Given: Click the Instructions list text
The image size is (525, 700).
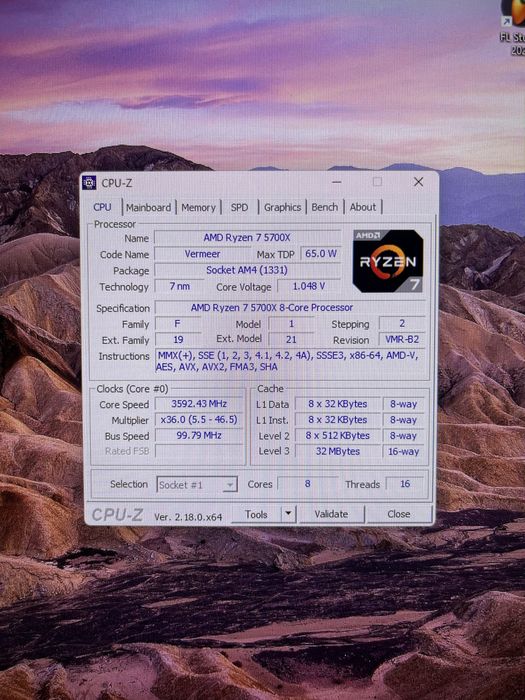Looking at the screenshot, I should [290, 361].
